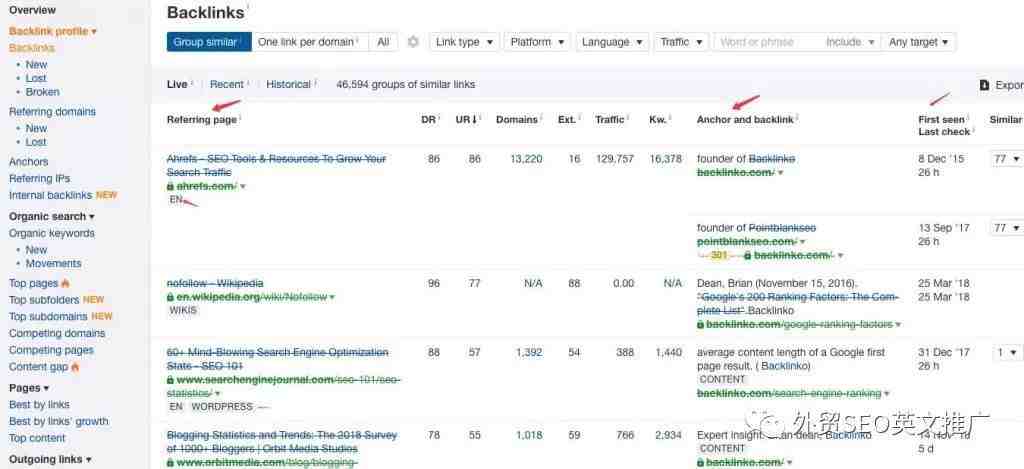This screenshot has height=469, width=1024.
Task: Open the Traffic filter dropdown
Action: [681, 42]
